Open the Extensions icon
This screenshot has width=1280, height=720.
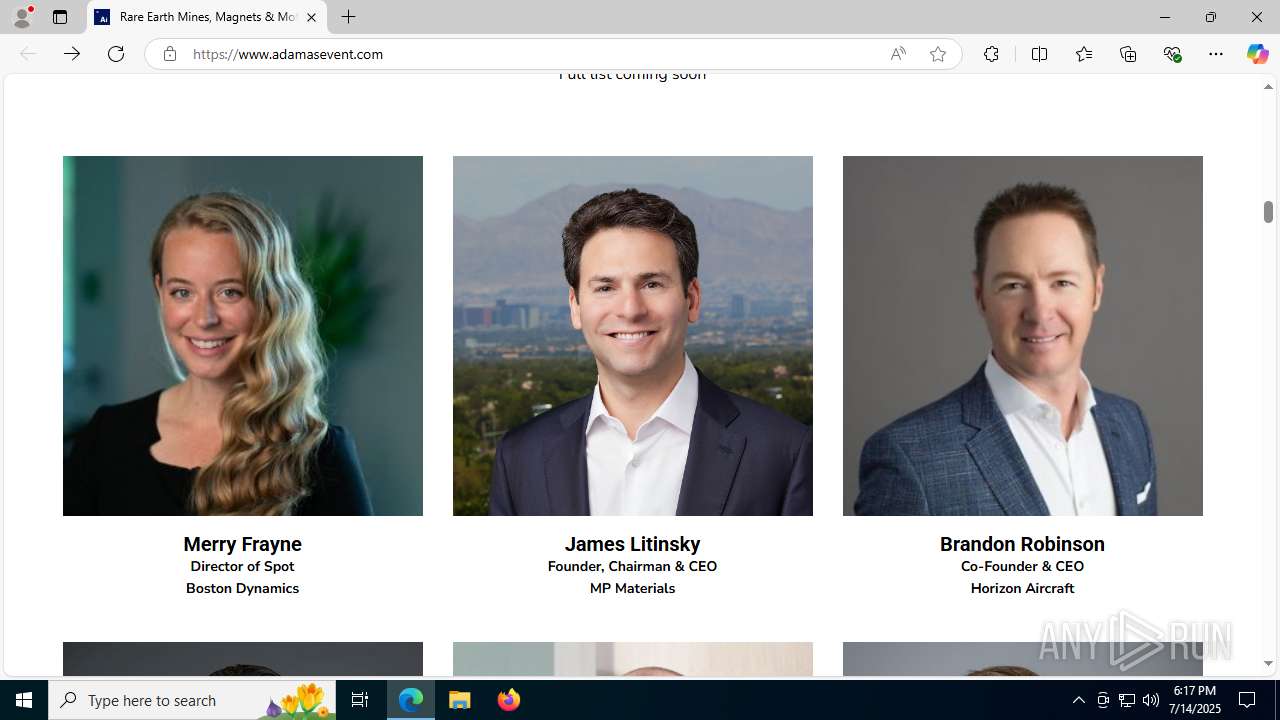click(991, 54)
